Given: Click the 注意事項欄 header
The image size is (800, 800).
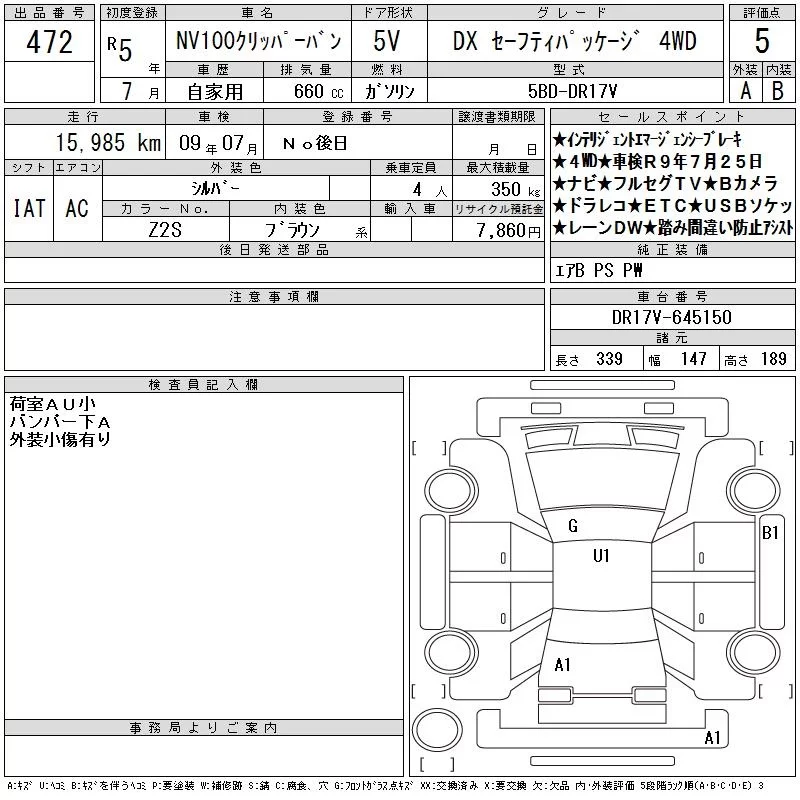Looking at the screenshot, I should [274, 297].
